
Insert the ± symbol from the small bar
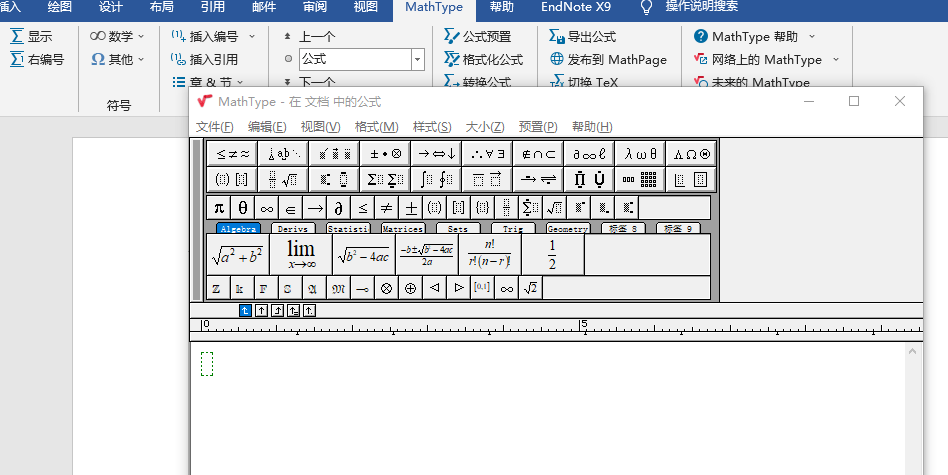pos(411,208)
